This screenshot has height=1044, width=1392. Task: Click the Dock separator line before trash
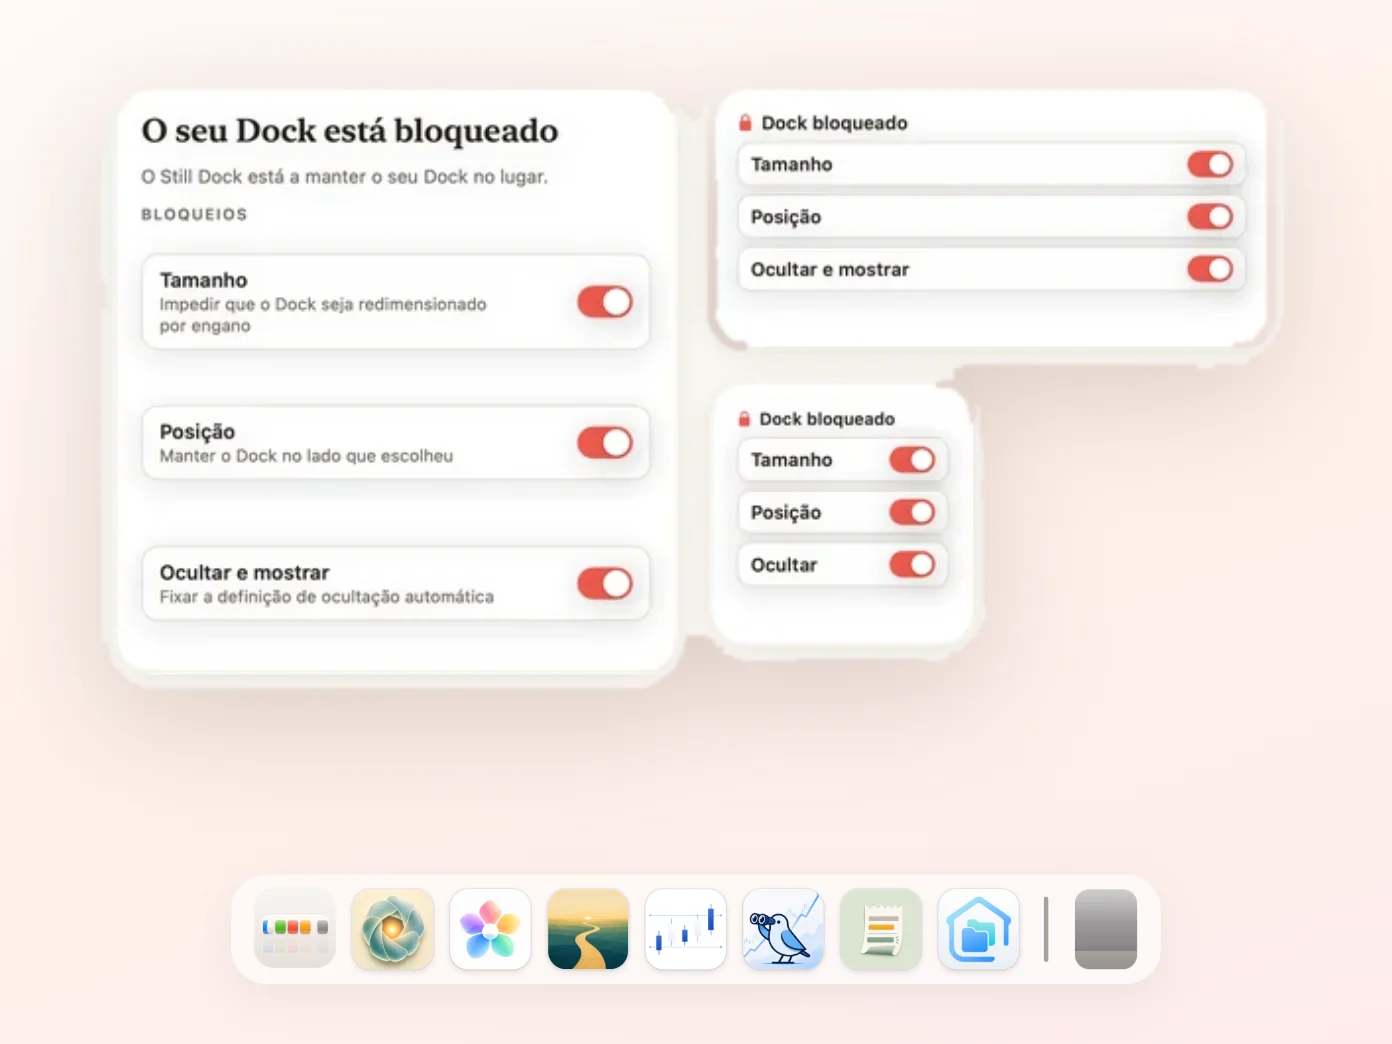(x=1046, y=929)
